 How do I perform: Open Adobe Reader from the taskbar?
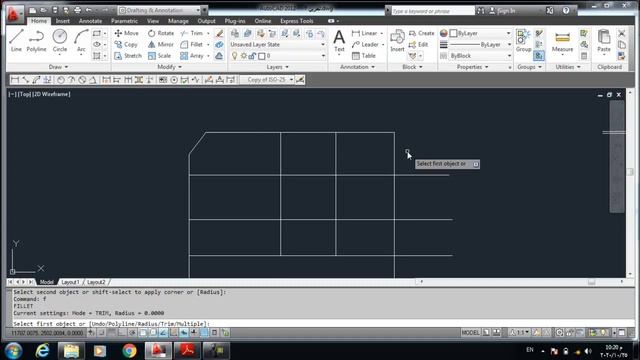pos(187,351)
